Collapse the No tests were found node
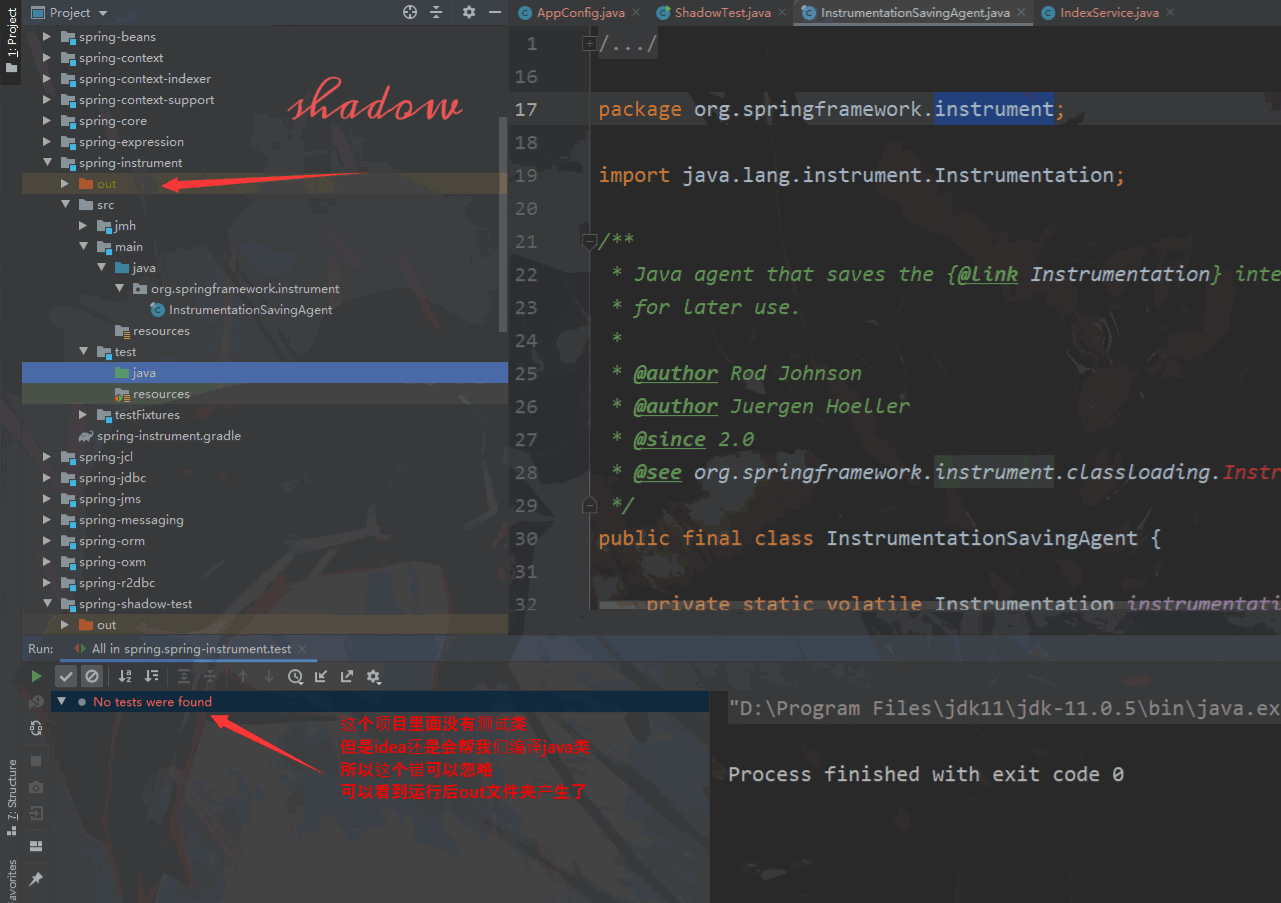This screenshot has width=1281, height=903. (62, 702)
